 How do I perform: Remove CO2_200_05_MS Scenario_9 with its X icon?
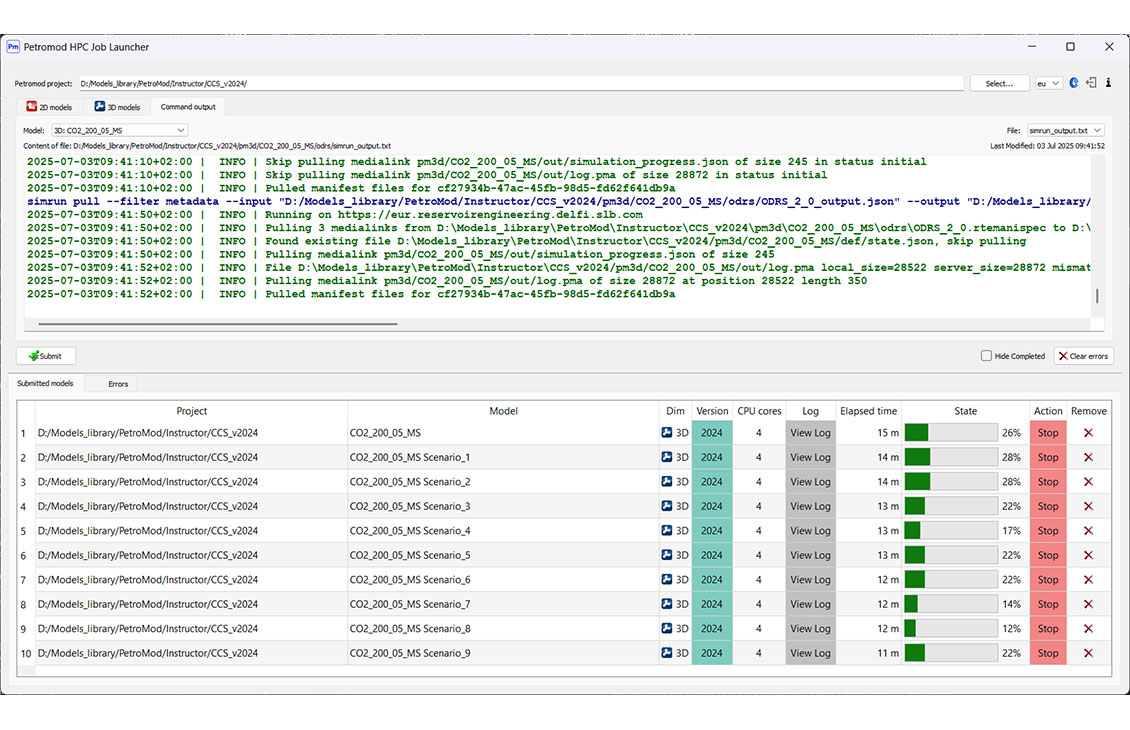[1089, 653]
